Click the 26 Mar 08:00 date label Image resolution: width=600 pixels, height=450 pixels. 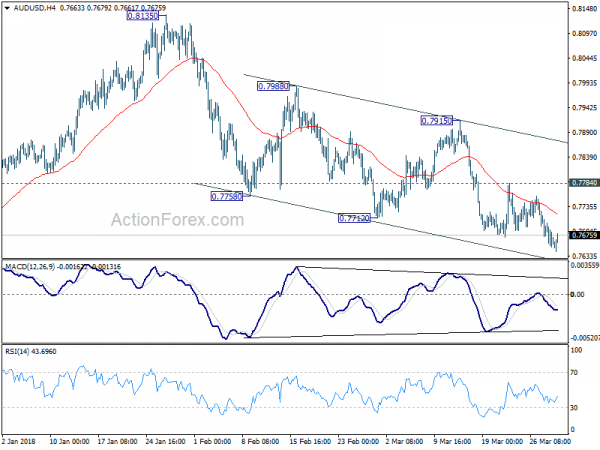point(550,441)
